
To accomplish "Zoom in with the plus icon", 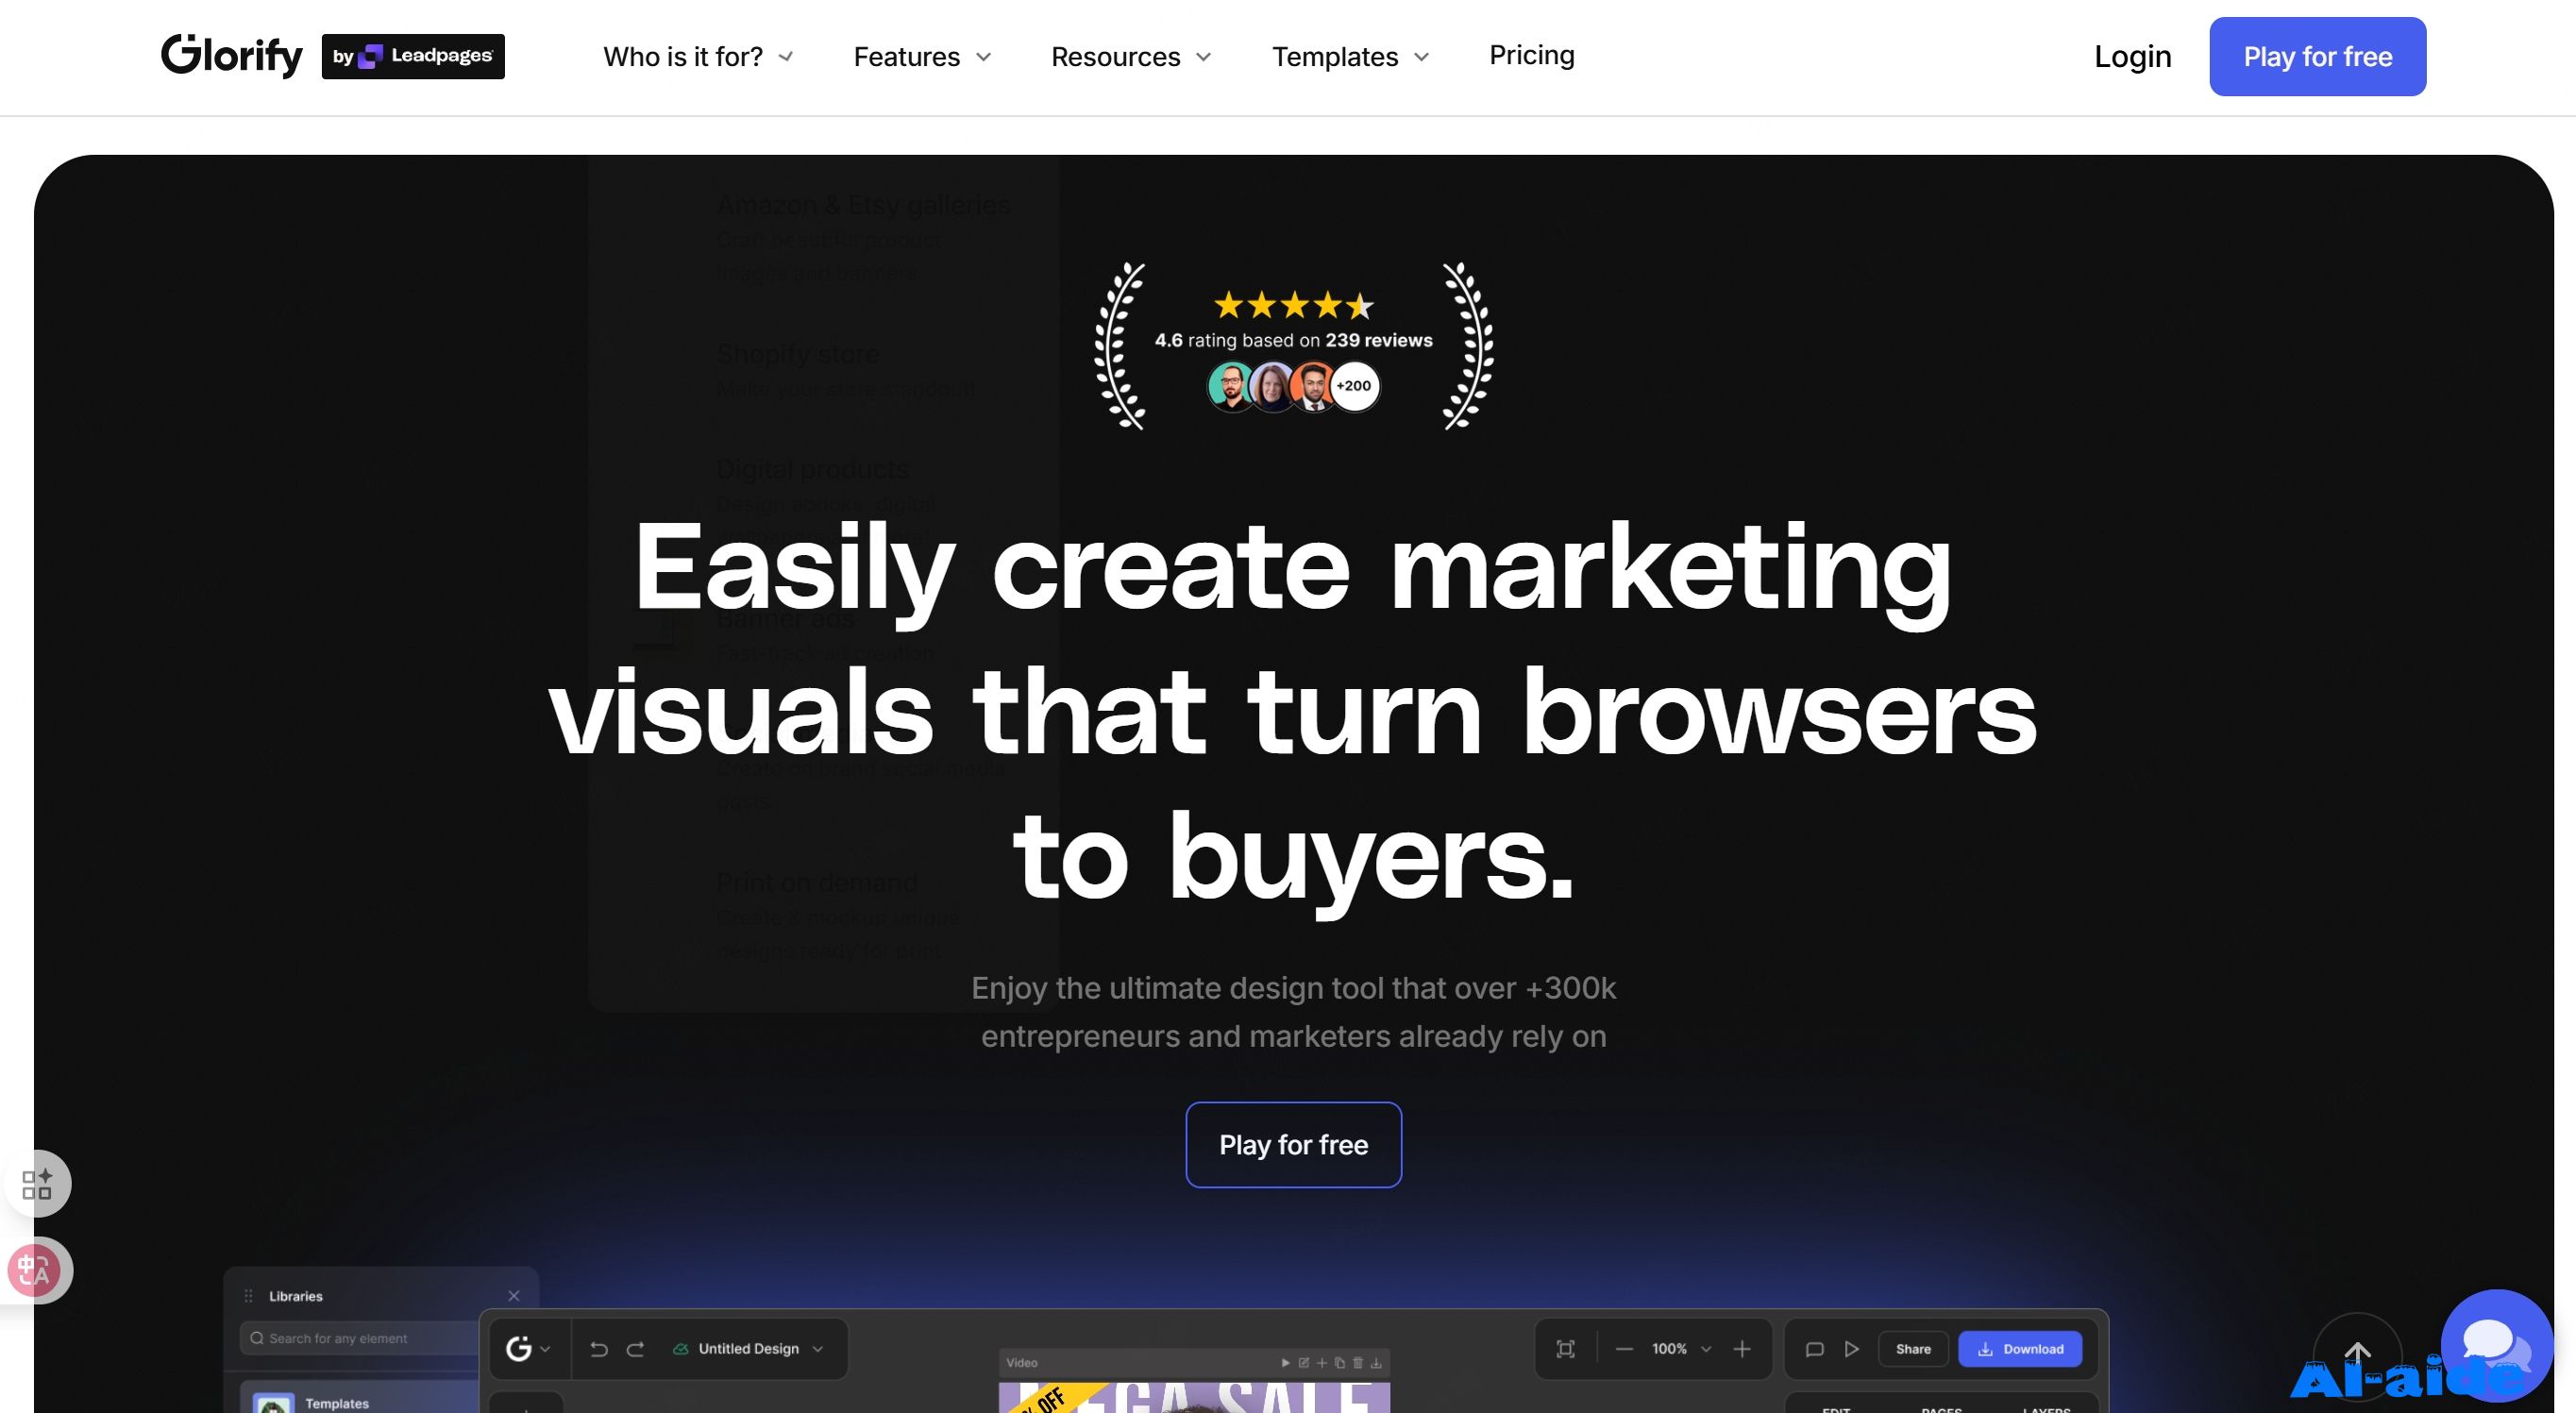I will (1742, 1349).
